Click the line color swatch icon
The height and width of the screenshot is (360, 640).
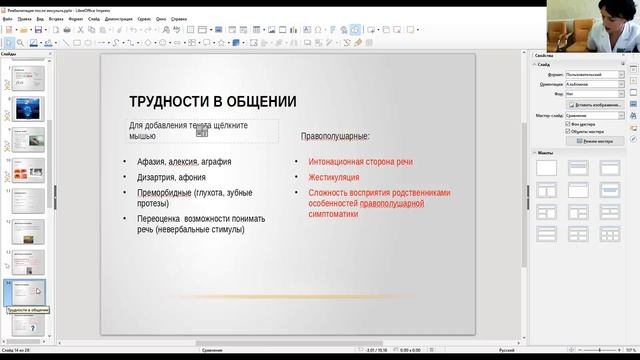[33, 43]
